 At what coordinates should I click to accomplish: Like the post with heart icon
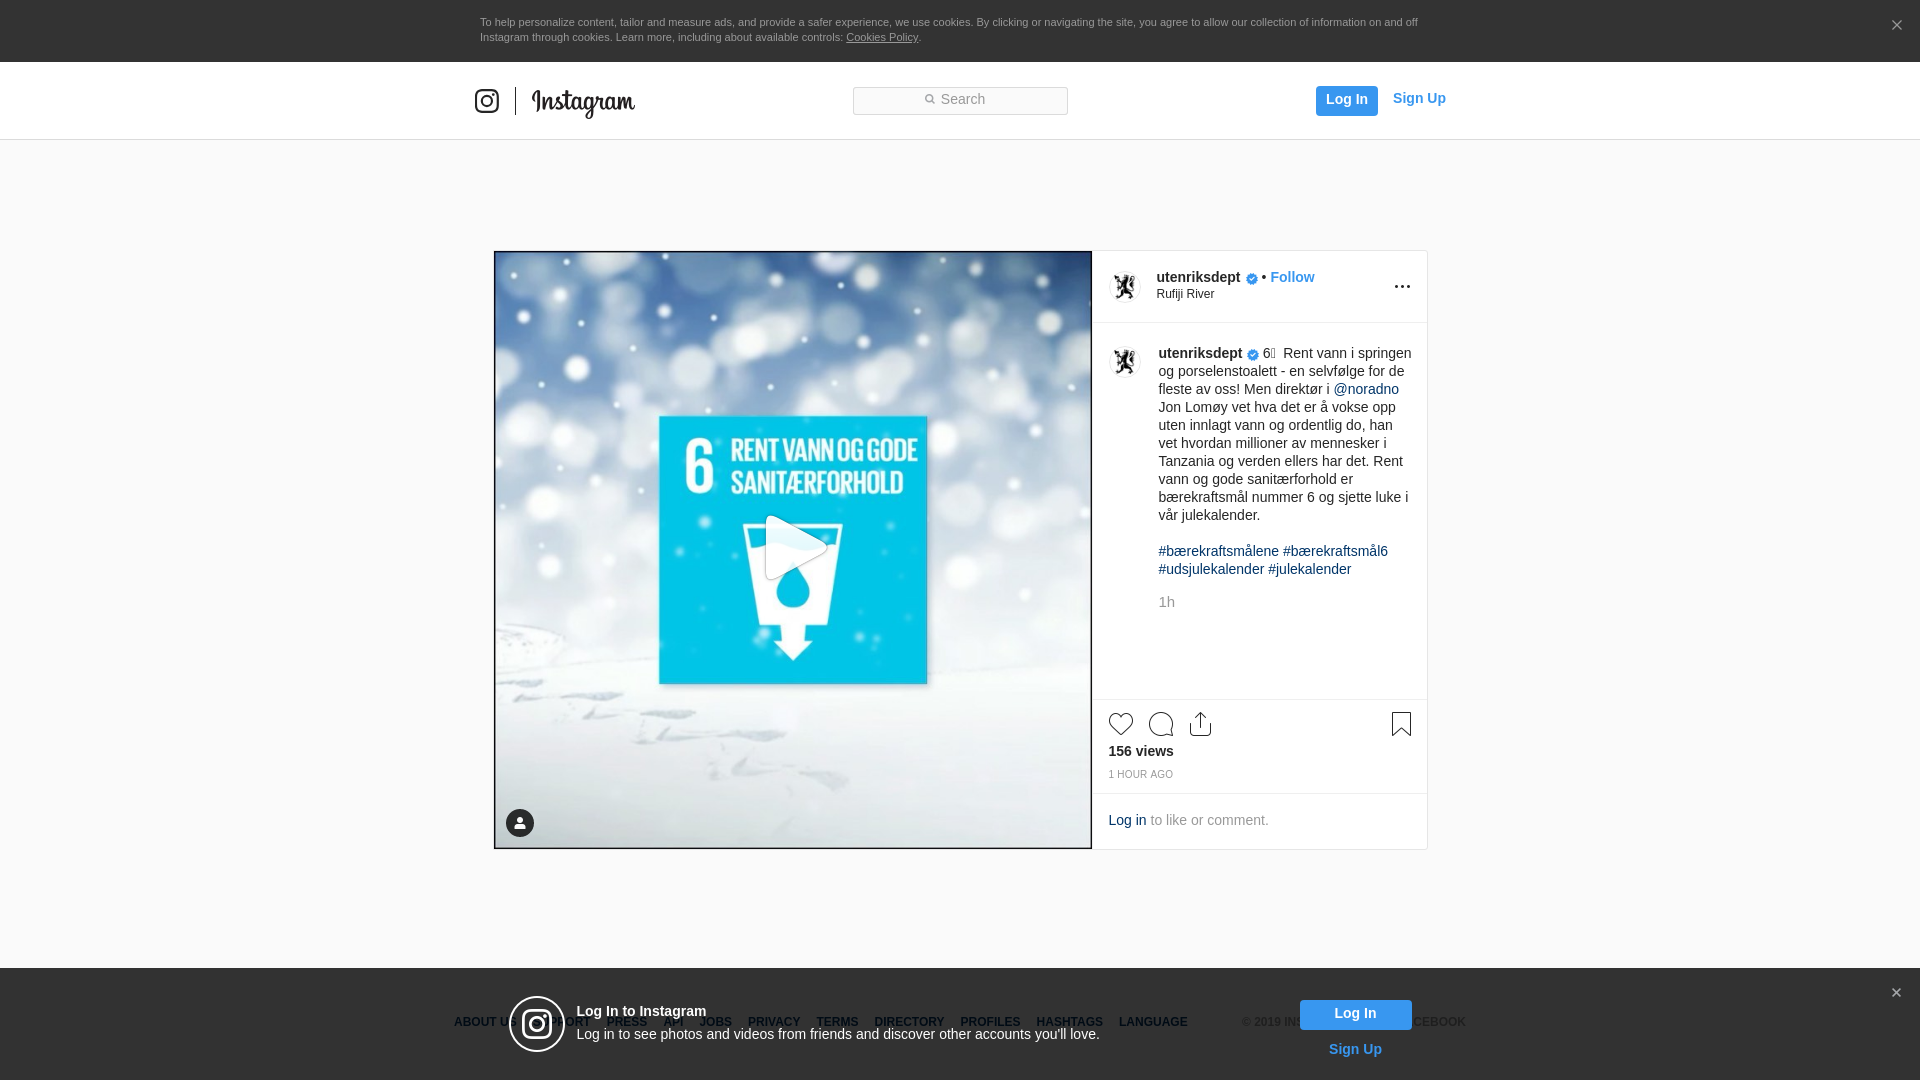click(x=1120, y=724)
